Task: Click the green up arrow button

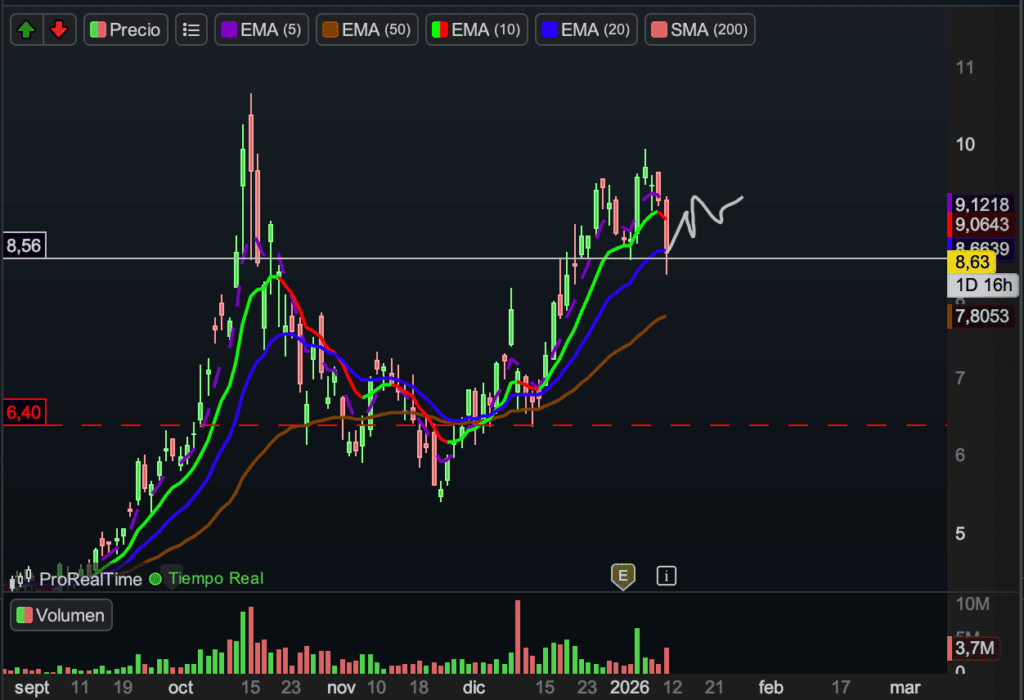Action: click(26, 30)
